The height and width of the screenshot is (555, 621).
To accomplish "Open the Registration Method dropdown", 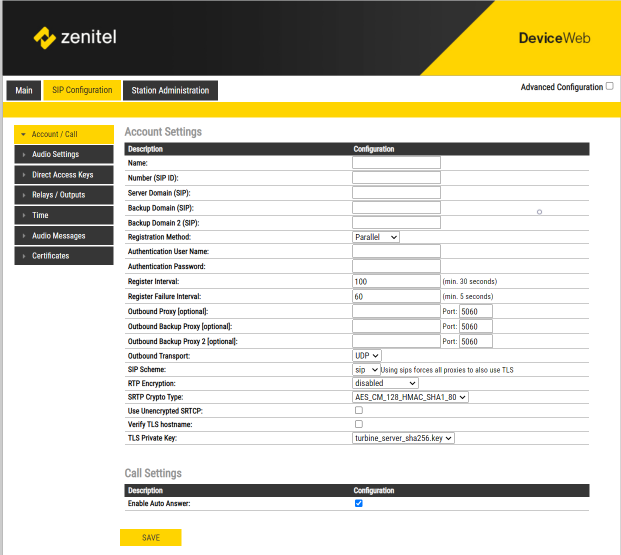I will click(x=376, y=237).
